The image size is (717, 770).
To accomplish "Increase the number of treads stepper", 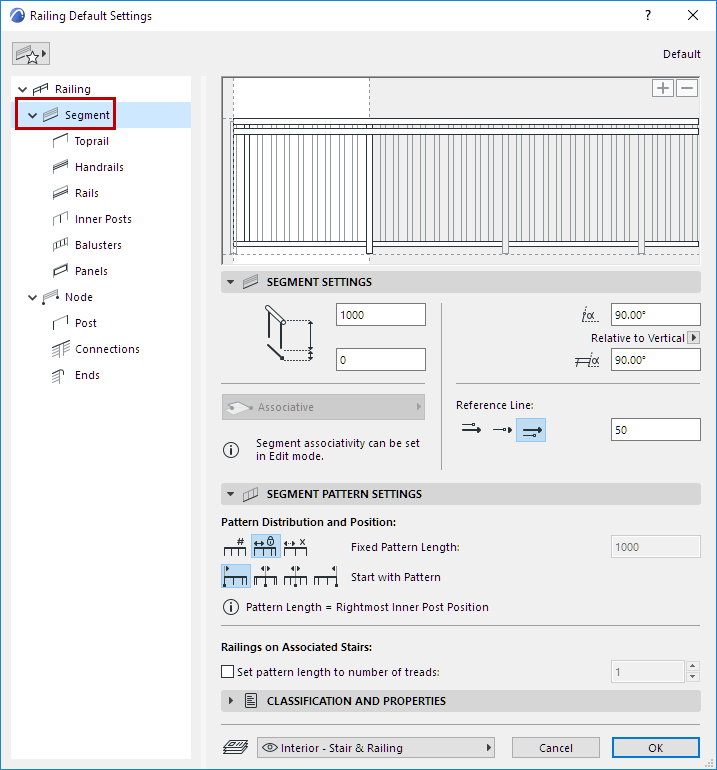I will [x=692, y=666].
